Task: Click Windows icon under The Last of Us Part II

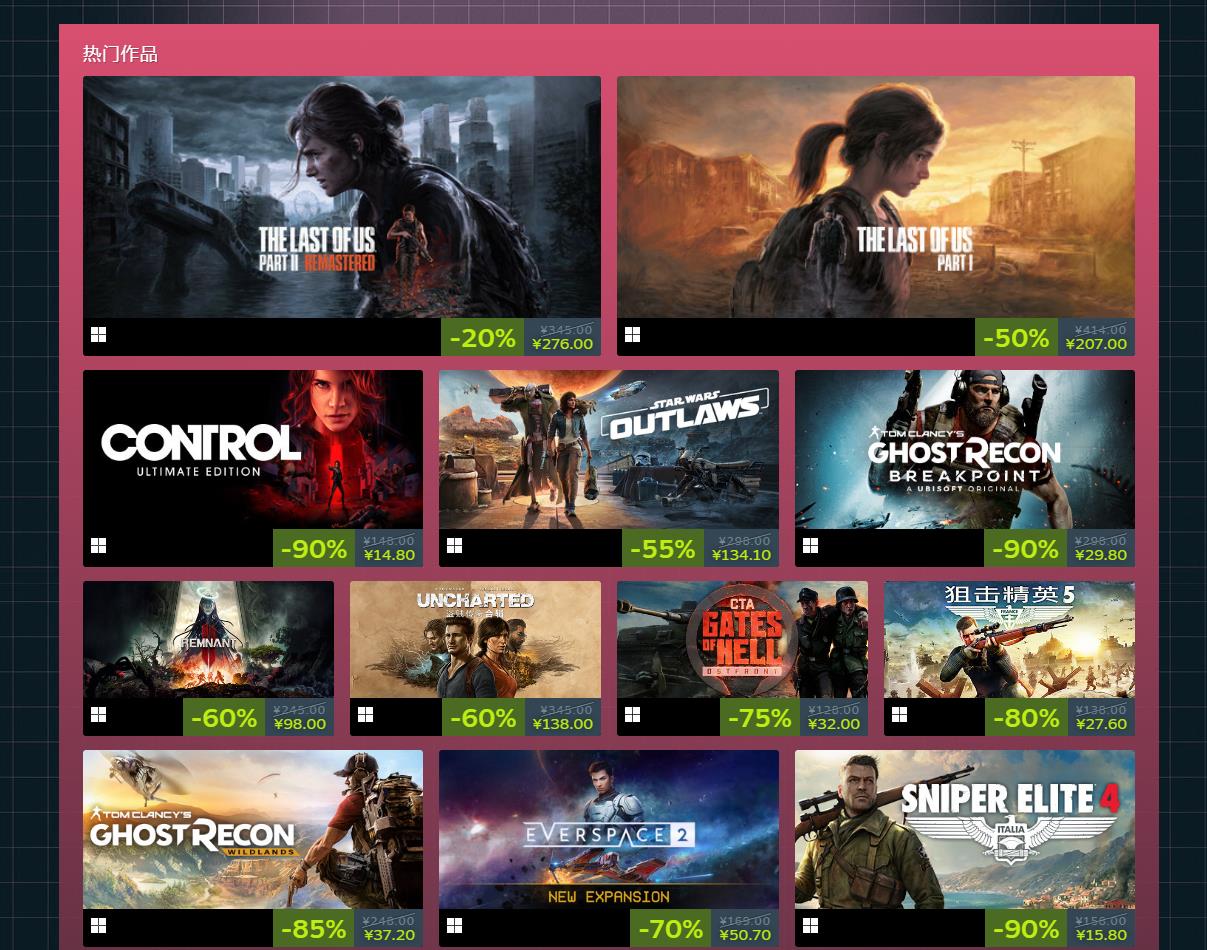Action: click(x=98, y=335)
